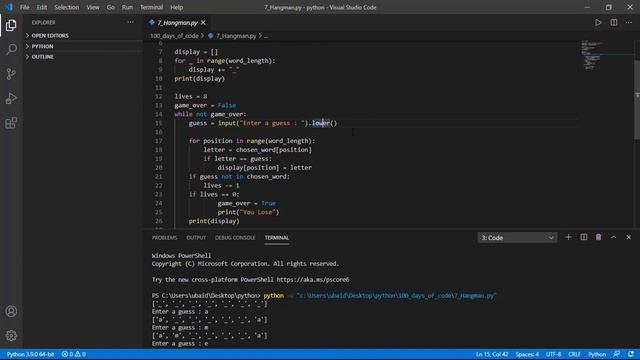
Task: Select the Terminal panel tab
Action: (277, 238)
